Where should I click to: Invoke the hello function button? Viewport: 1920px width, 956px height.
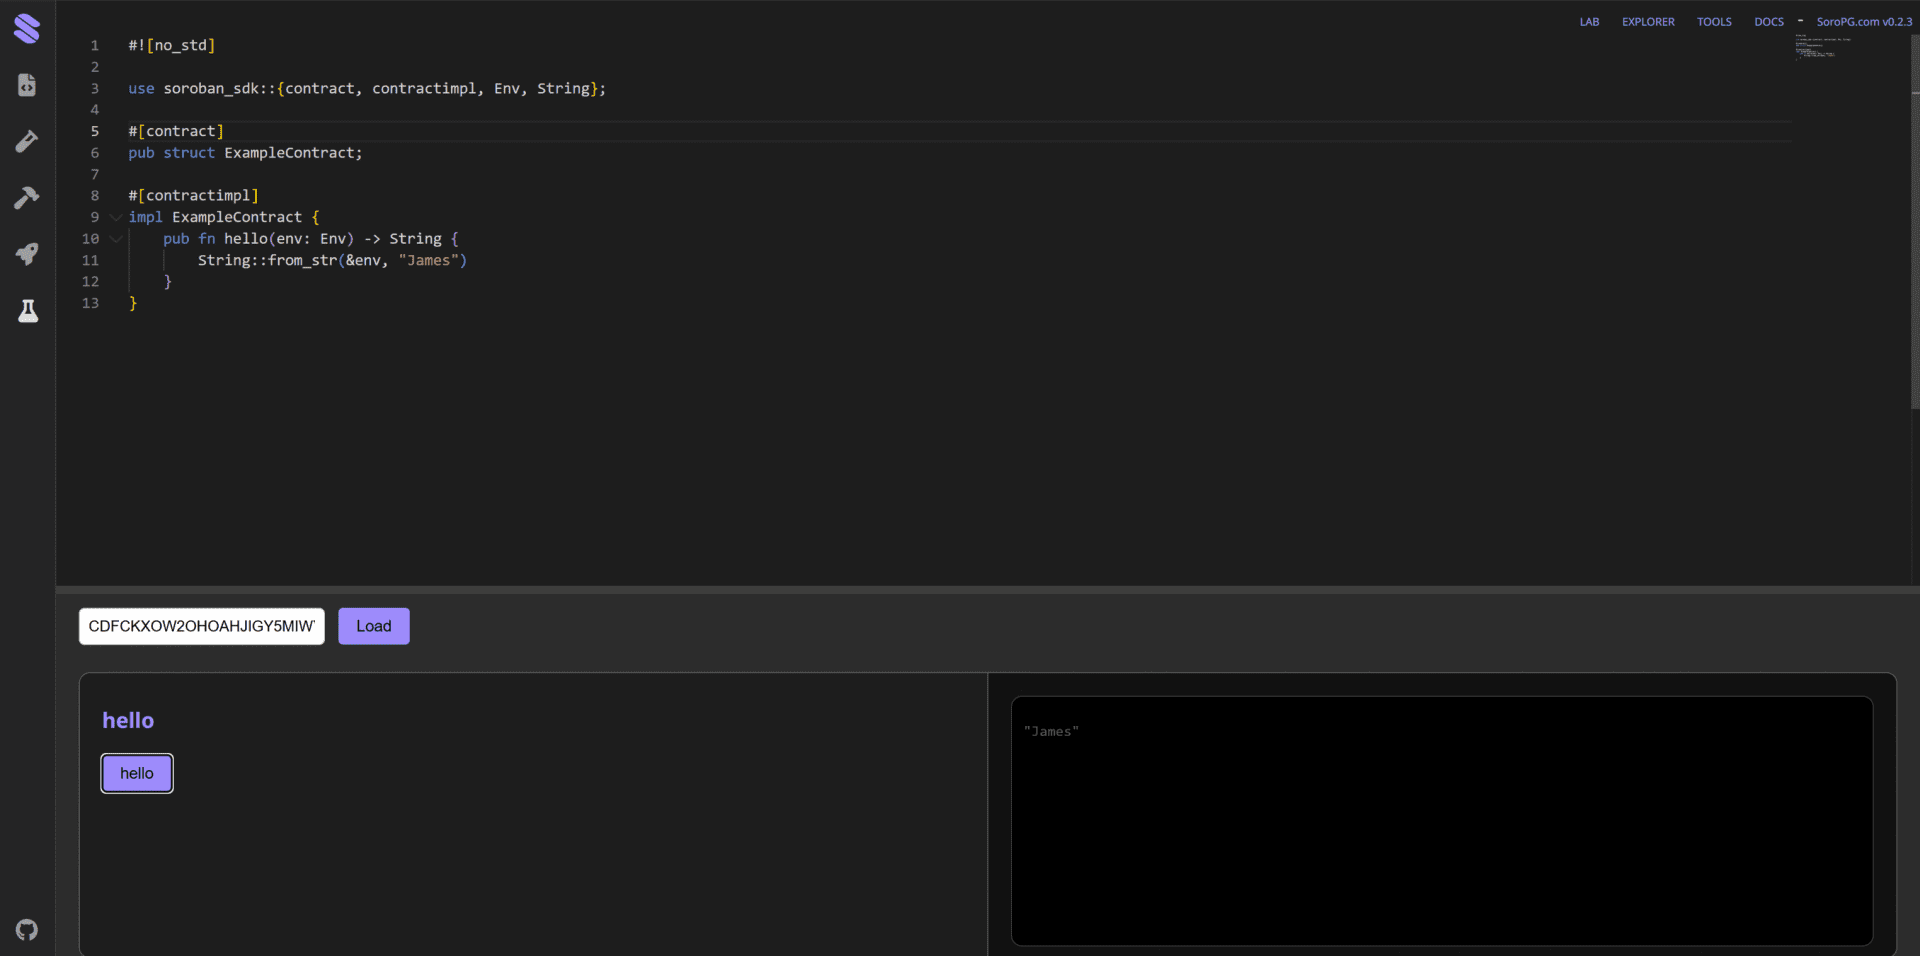(x=137, y=773)
